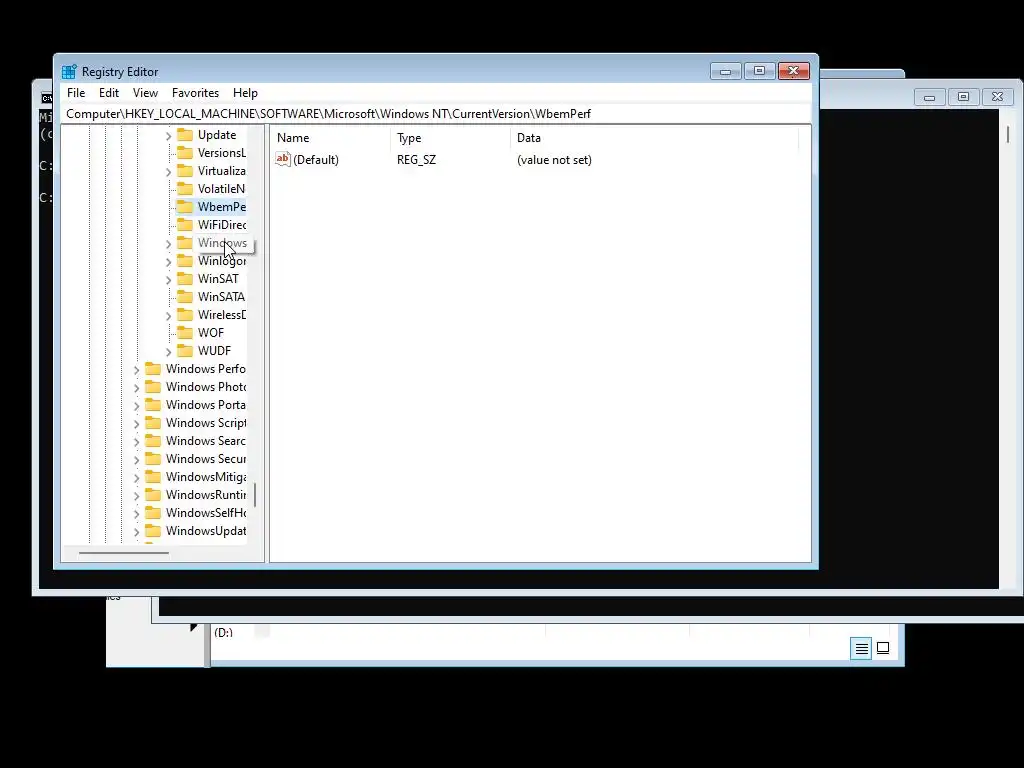Select the WinSATA folder icon
1024x768 pixels.
click(185, 296)
